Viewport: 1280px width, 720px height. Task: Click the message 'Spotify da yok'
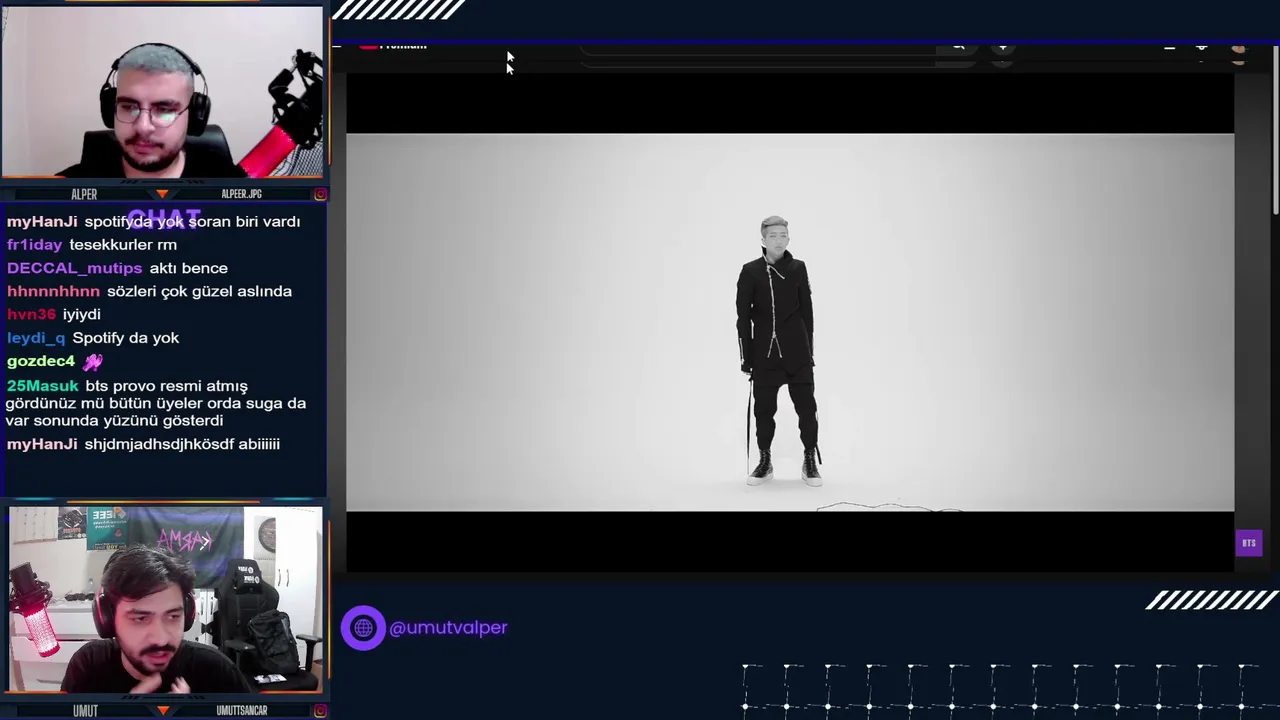(x=126, y=338)
